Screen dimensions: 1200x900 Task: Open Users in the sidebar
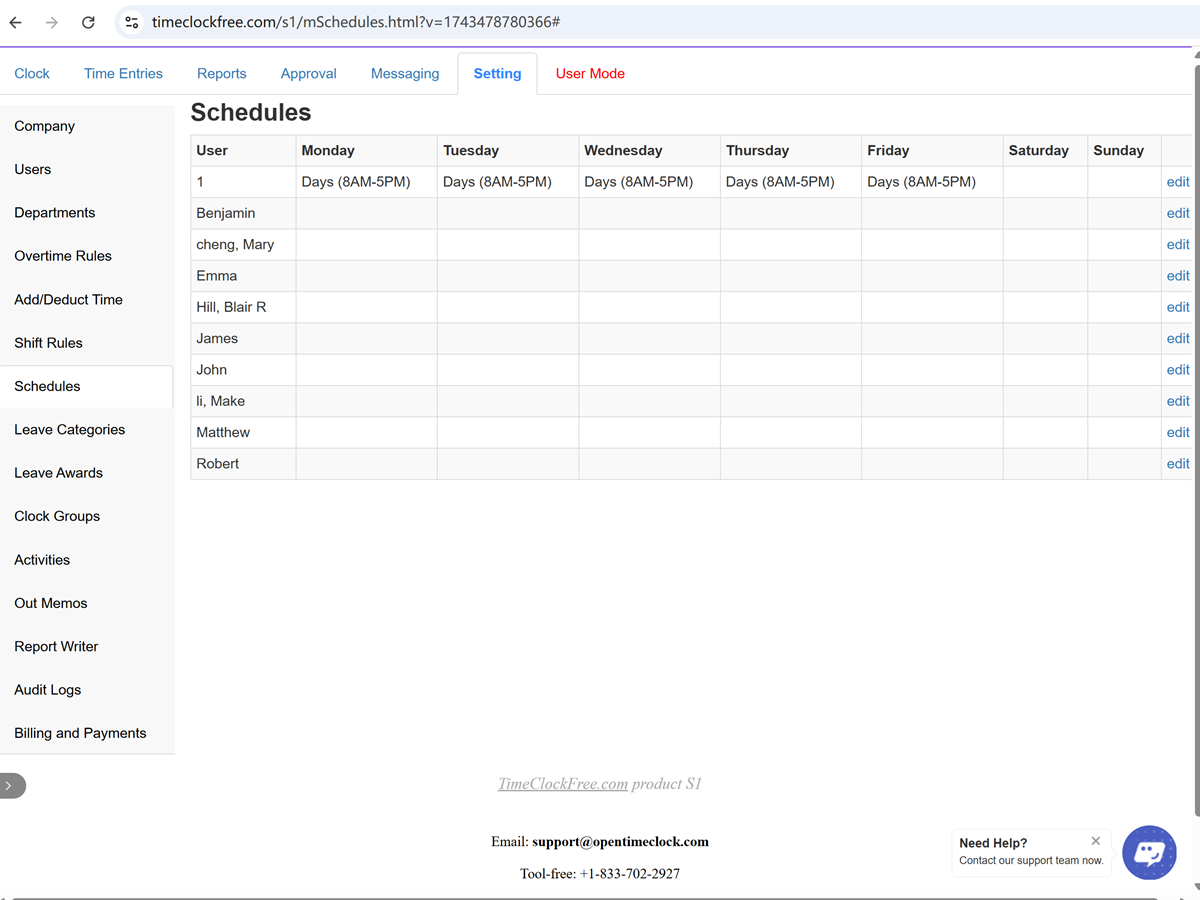(87, 169)
